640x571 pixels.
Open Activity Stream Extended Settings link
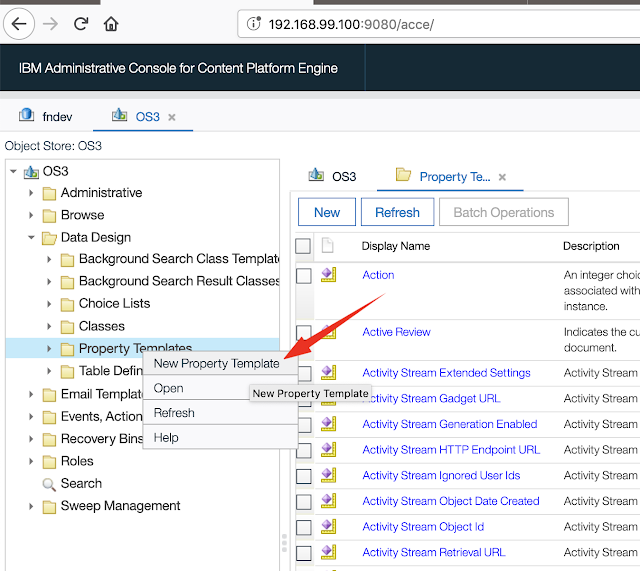pyautogui.click(x=447, y=373)
